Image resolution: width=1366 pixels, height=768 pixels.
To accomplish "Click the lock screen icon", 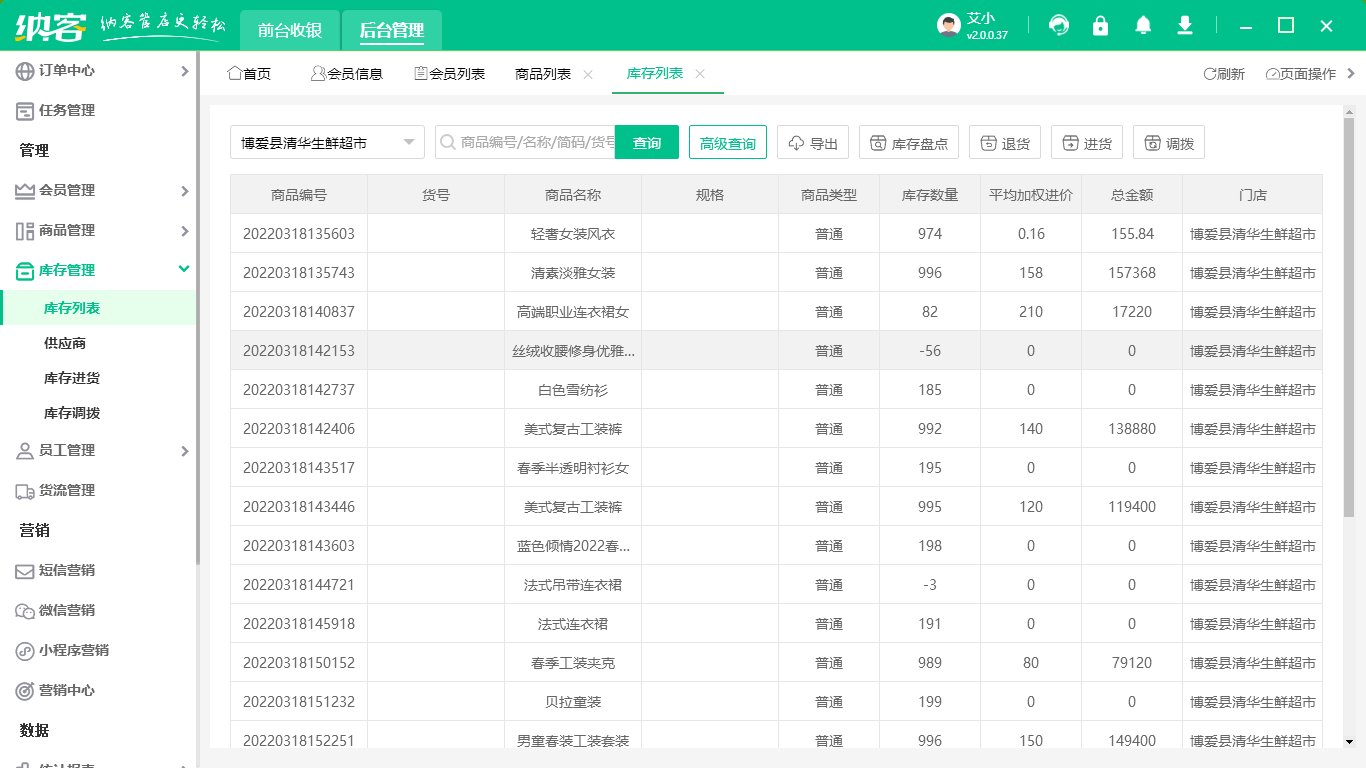I will click(1101, 25).
